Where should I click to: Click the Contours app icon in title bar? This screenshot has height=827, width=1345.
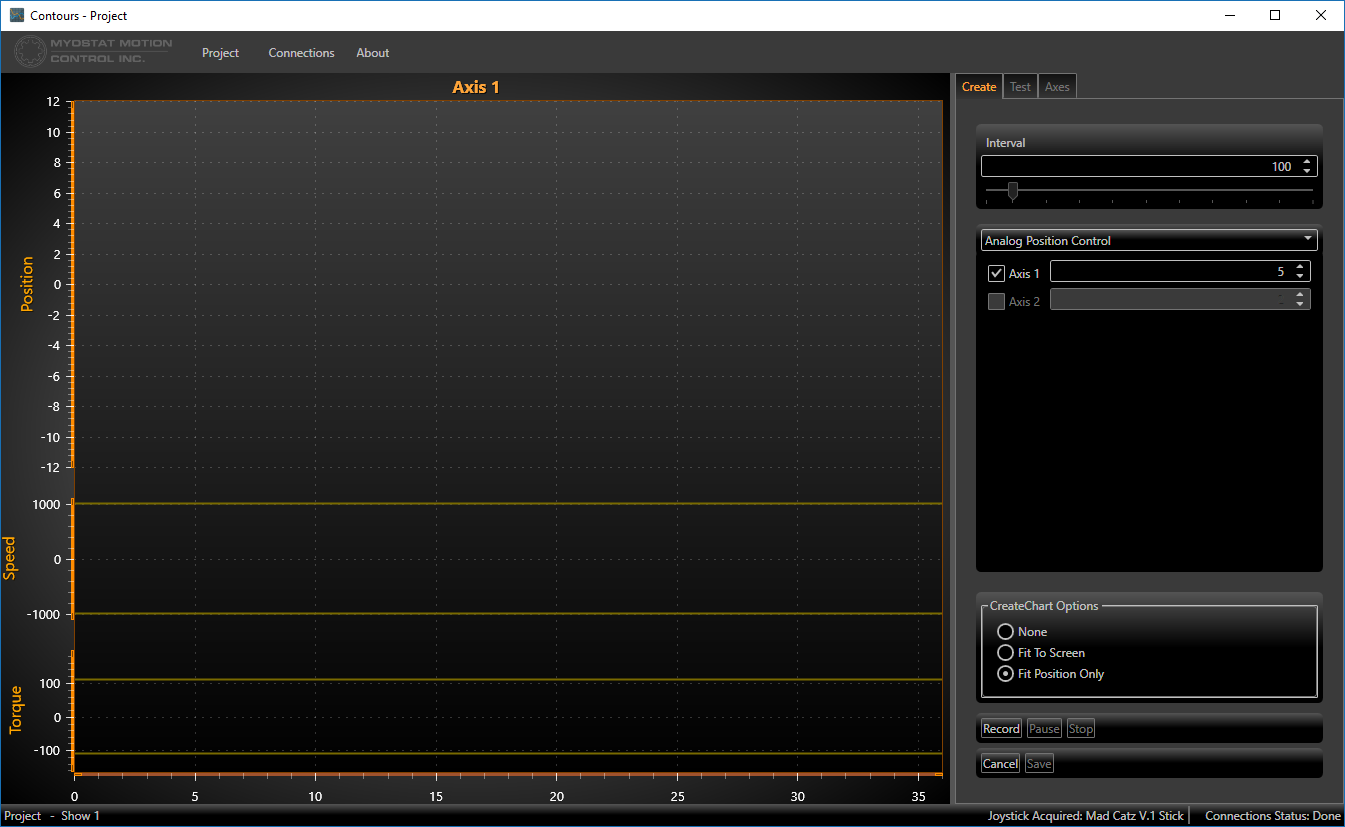pos(16,15)
